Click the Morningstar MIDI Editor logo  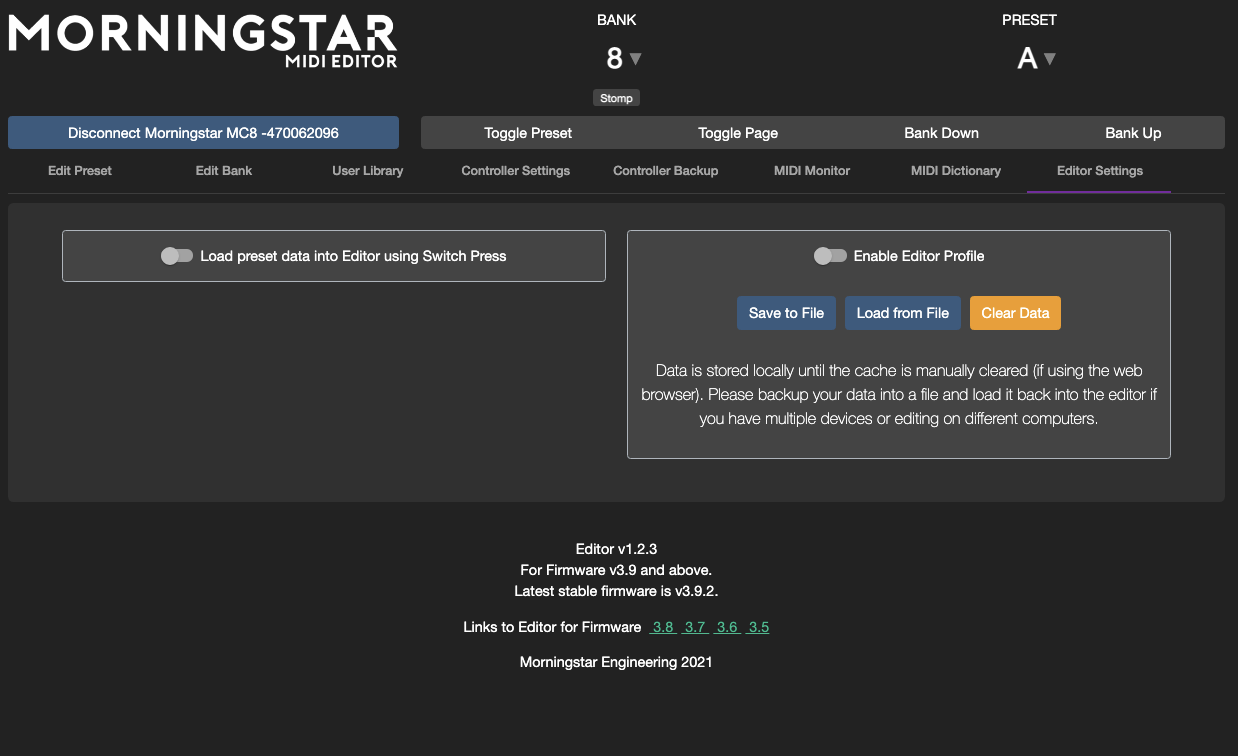click(x=203, y=40)
